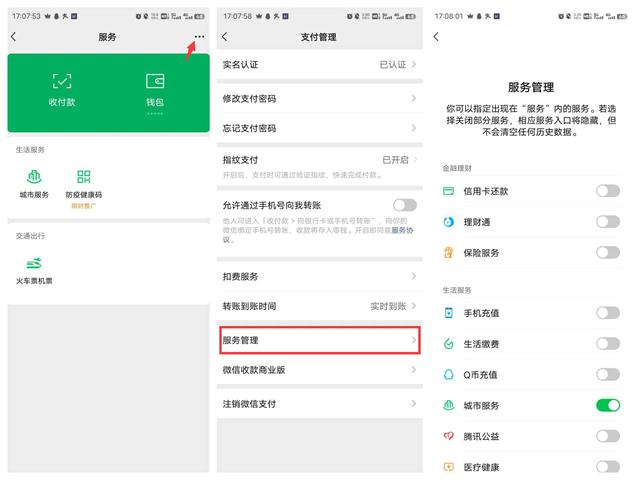Open the 忘记支付密码 row chevron
Viewport: 640px width, 480px height.
pos(414,128)
